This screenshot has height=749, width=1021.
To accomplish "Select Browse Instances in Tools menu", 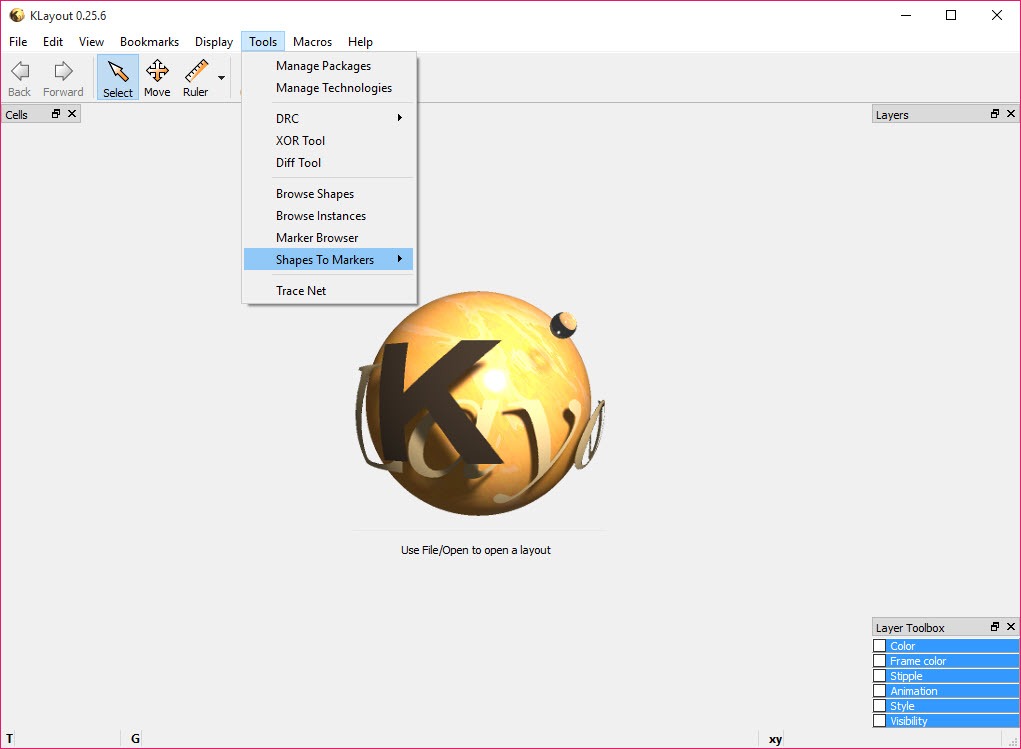I will pyautogui.click(x=328, y=216).
